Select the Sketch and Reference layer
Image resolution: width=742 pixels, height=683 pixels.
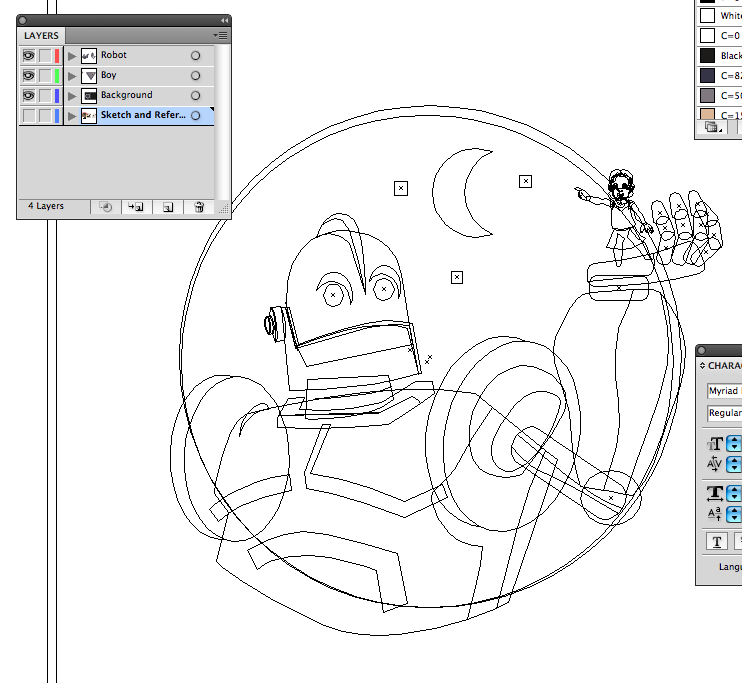[142, 115]
